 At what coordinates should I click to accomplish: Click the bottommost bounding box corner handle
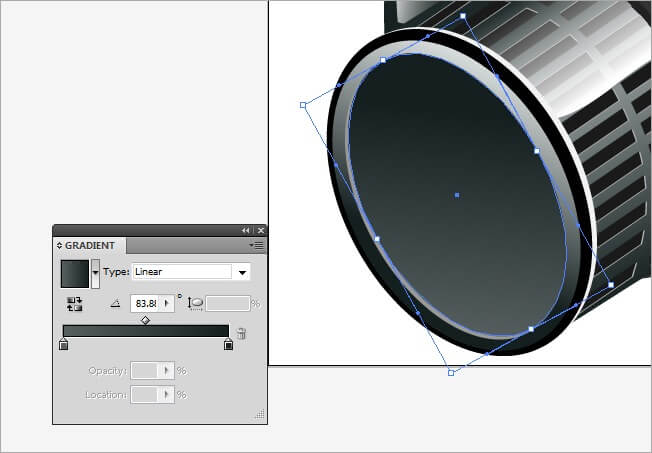point(451,373)
